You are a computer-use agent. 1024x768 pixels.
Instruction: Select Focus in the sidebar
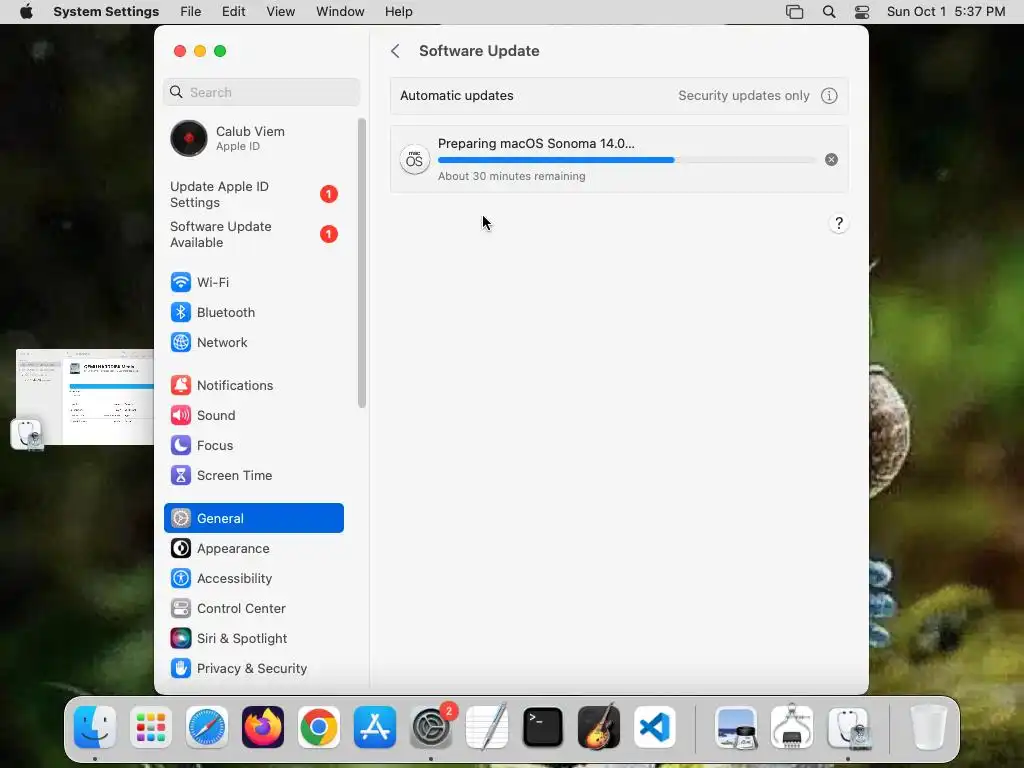tap(253, 445)
